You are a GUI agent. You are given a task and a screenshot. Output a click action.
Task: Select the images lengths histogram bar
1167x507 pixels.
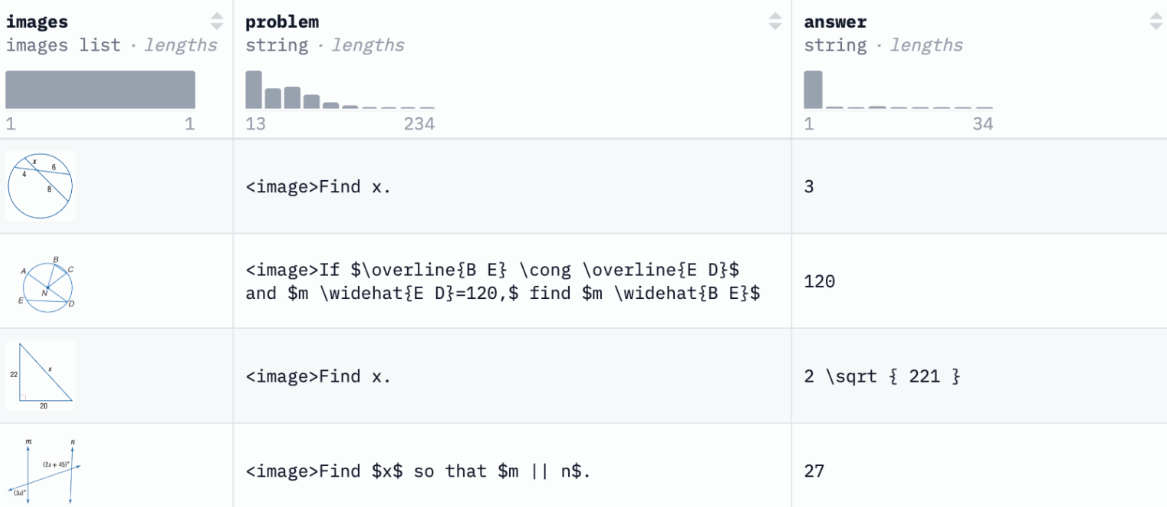point(100,89)
